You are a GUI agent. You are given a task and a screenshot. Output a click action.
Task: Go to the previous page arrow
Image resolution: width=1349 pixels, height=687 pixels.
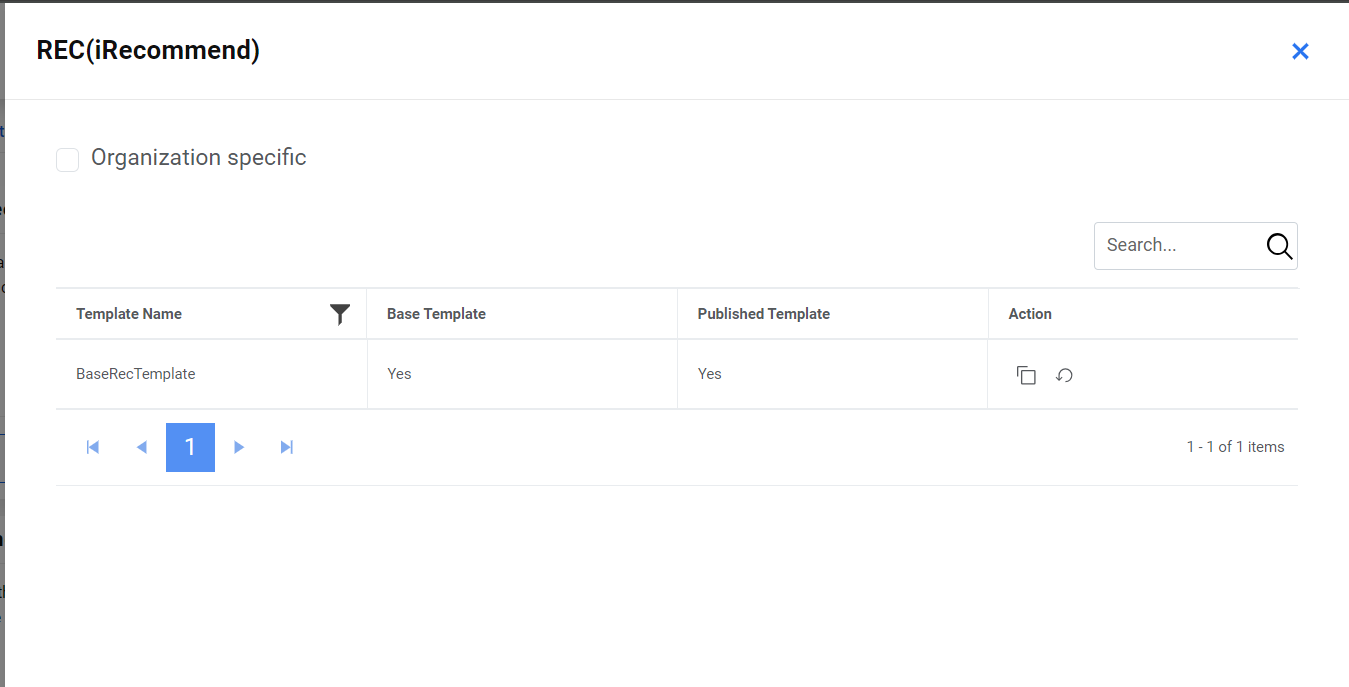pyautogui.click(x=141, y=447)
